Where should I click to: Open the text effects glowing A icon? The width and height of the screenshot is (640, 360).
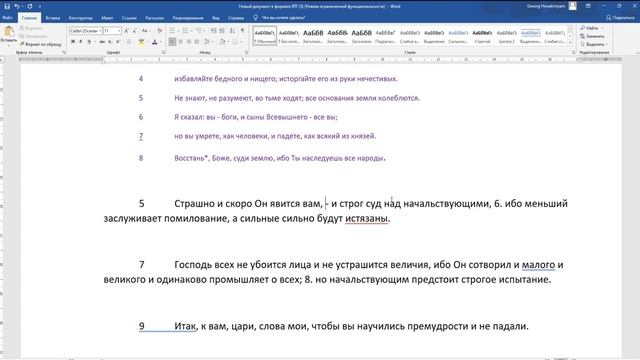coord(129,42)
